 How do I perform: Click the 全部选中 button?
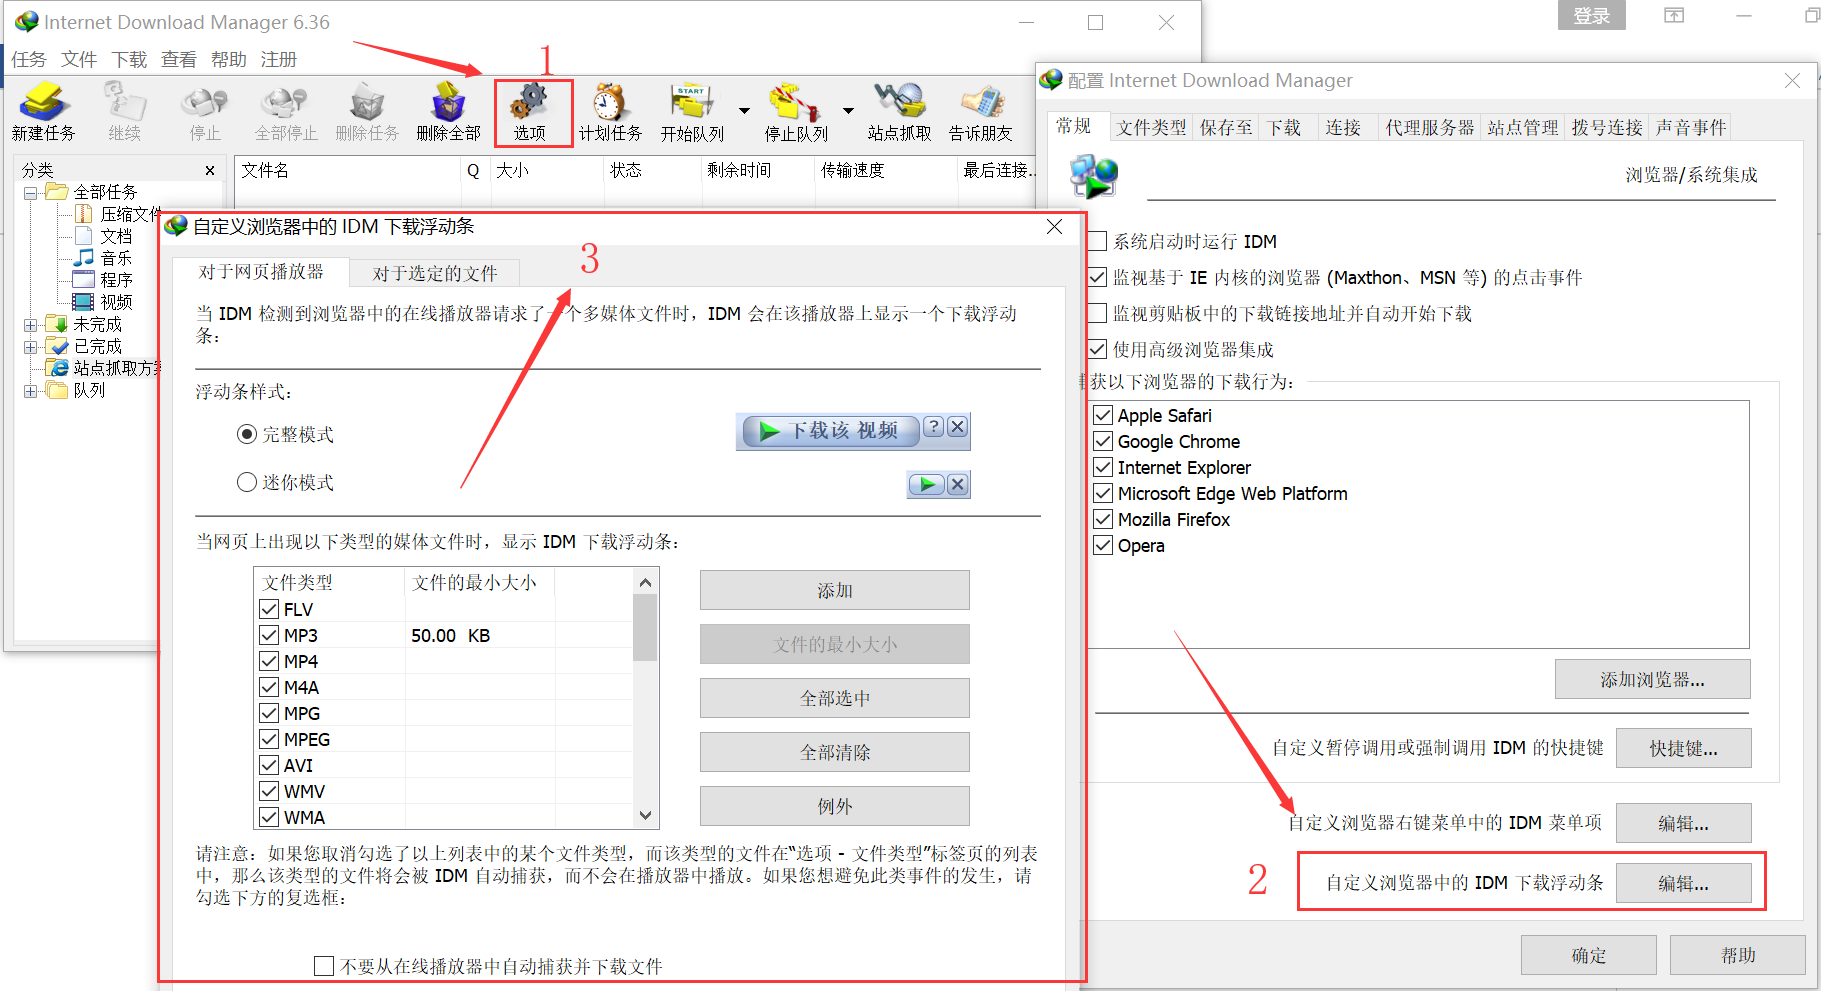pos(835,698)
